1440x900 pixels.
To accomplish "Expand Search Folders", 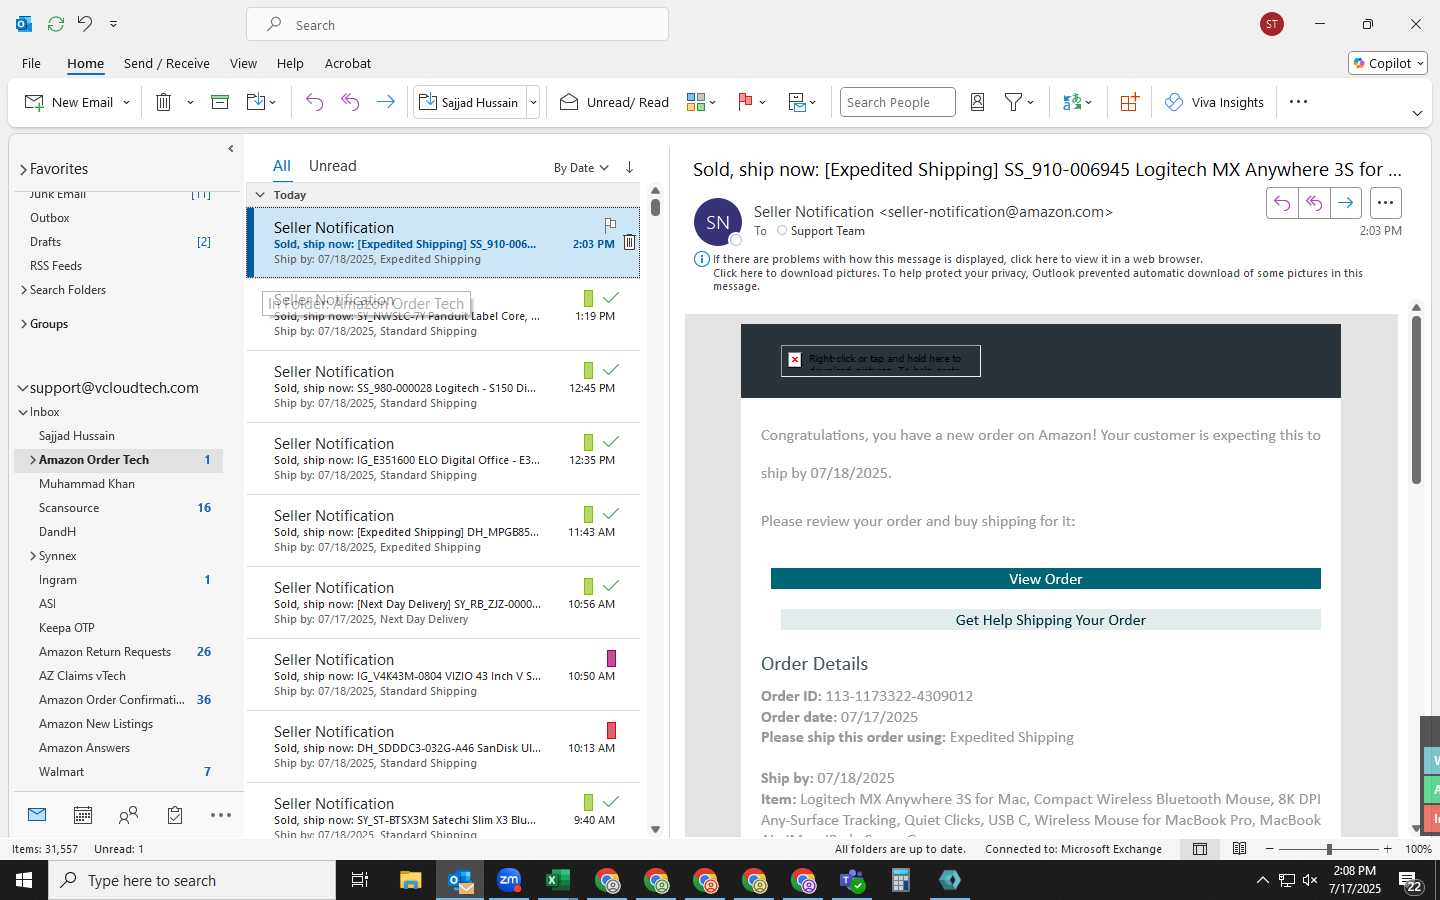I will pos(24,290).
